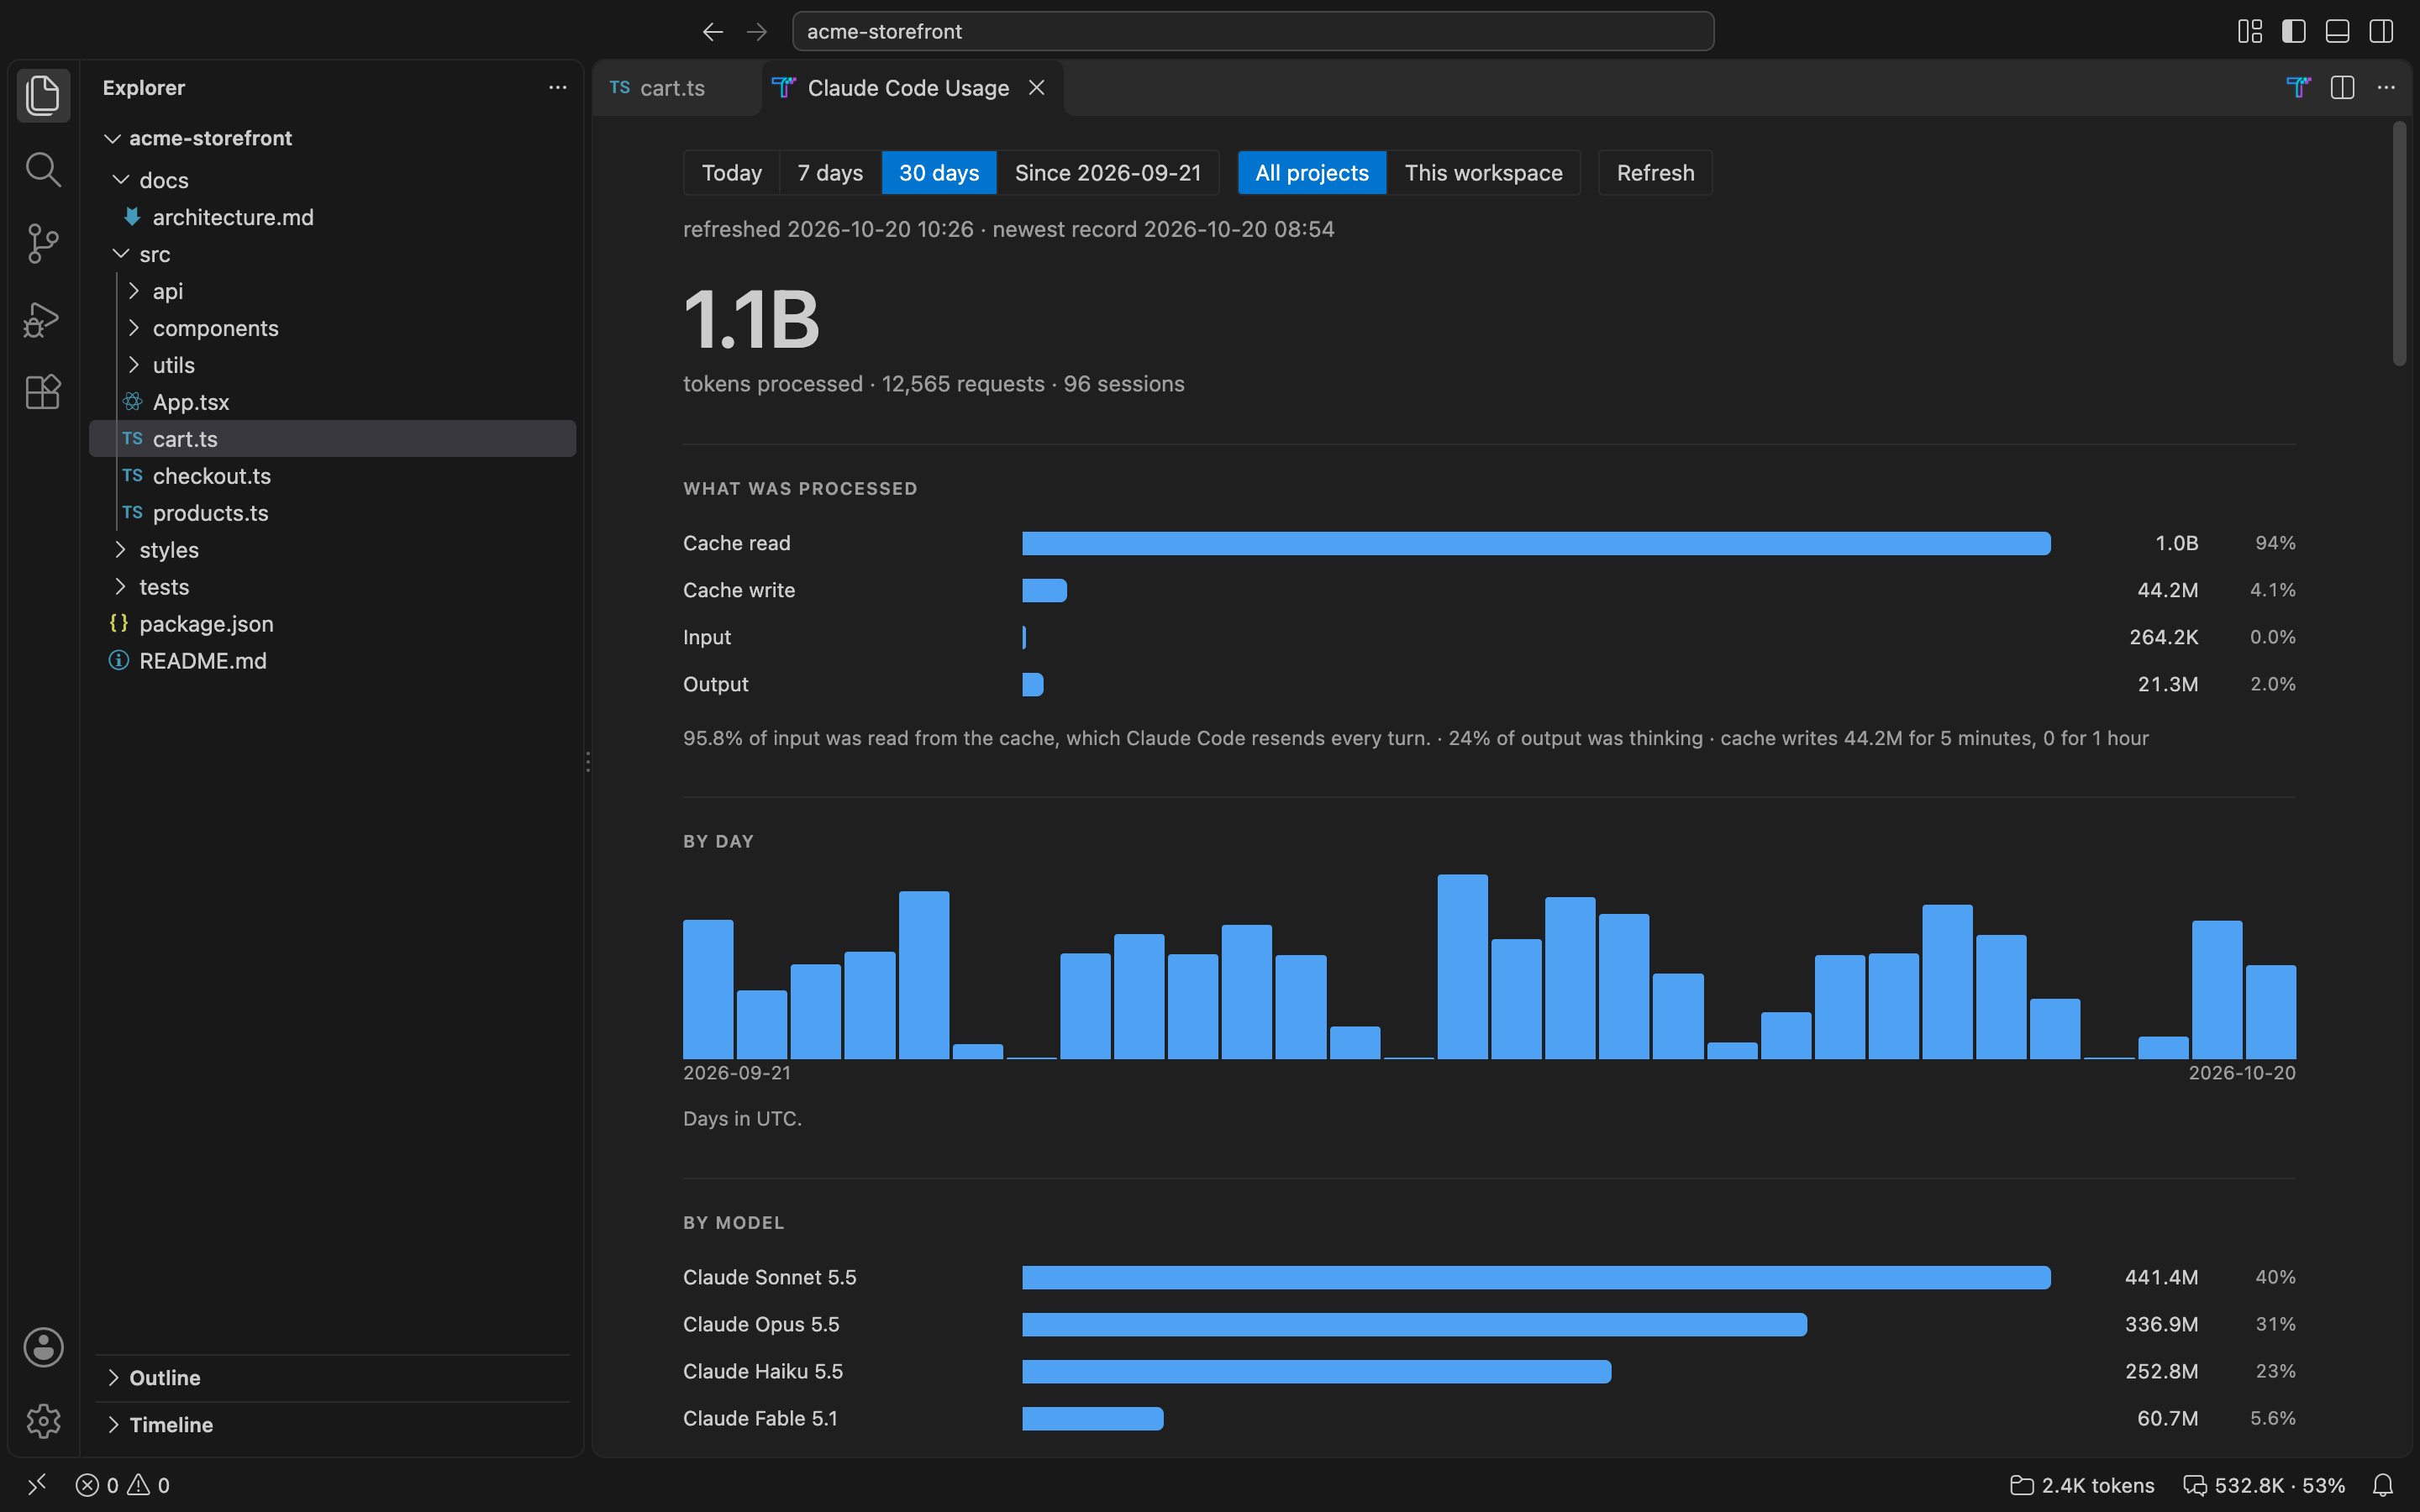
Task: Collapse the docs folder
Action: click(x=332, y=180)
